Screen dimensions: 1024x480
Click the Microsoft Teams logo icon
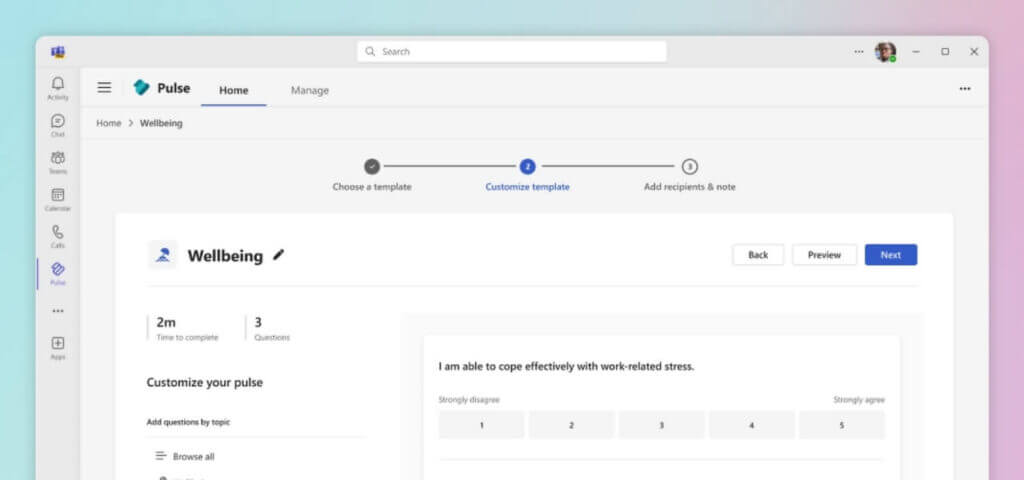(x=58, y=52)
